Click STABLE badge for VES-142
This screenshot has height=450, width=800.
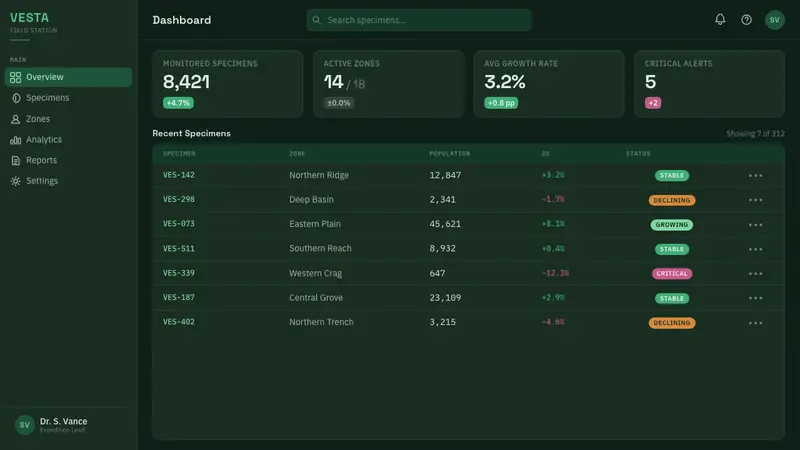pos(671,176)
